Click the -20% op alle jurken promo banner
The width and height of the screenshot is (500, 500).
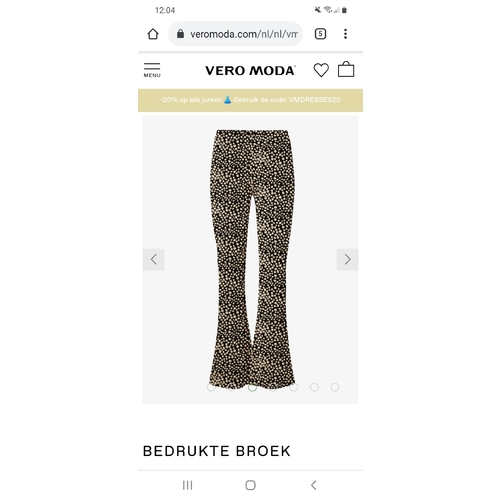250,100
